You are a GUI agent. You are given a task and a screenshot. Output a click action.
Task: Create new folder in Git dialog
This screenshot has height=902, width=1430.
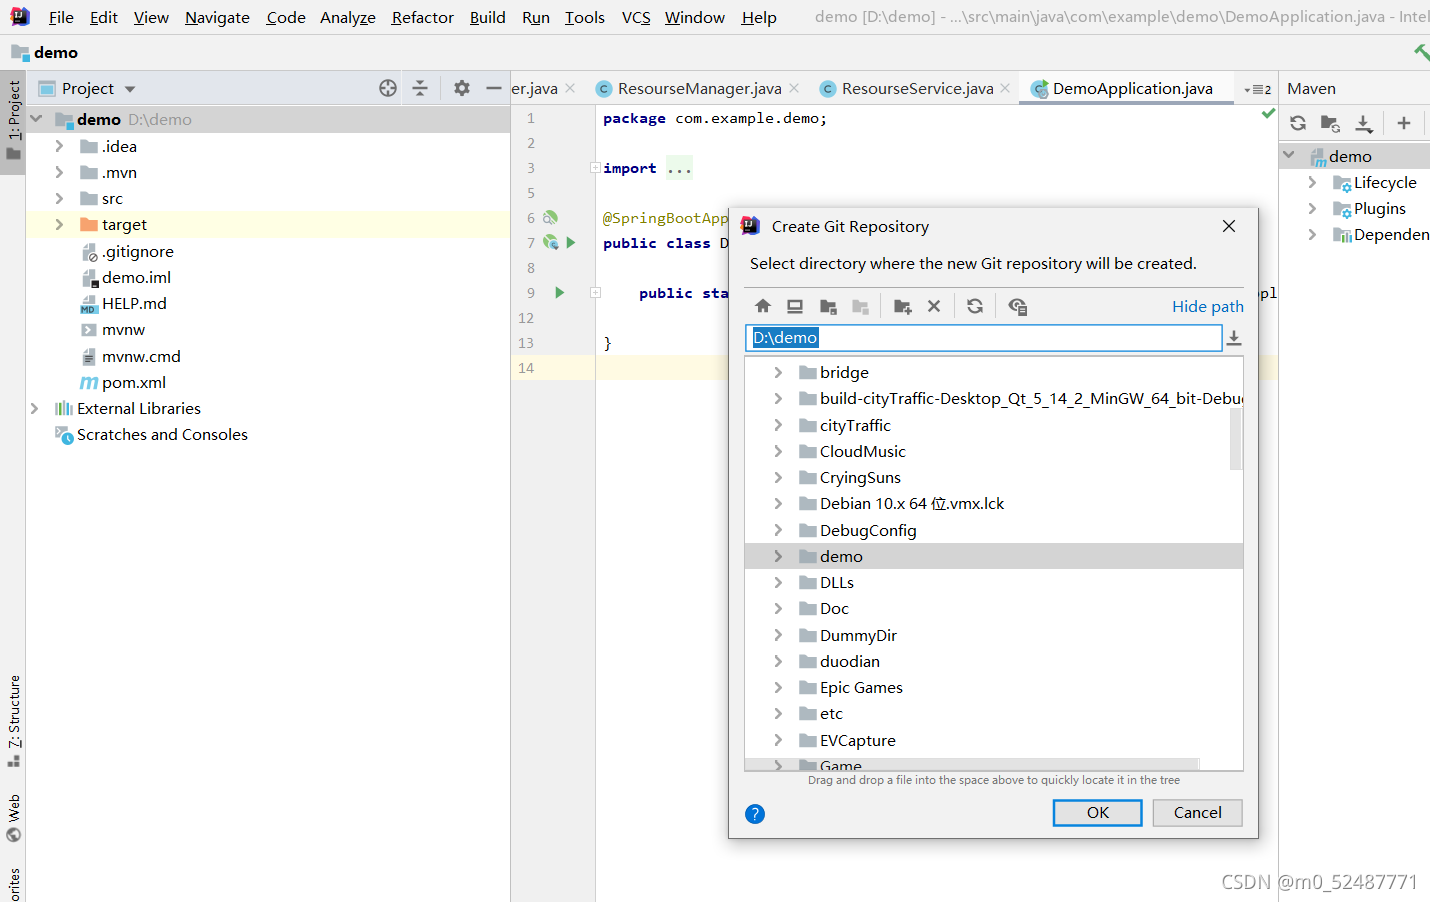pyautogui.click(x=902, y=306)
